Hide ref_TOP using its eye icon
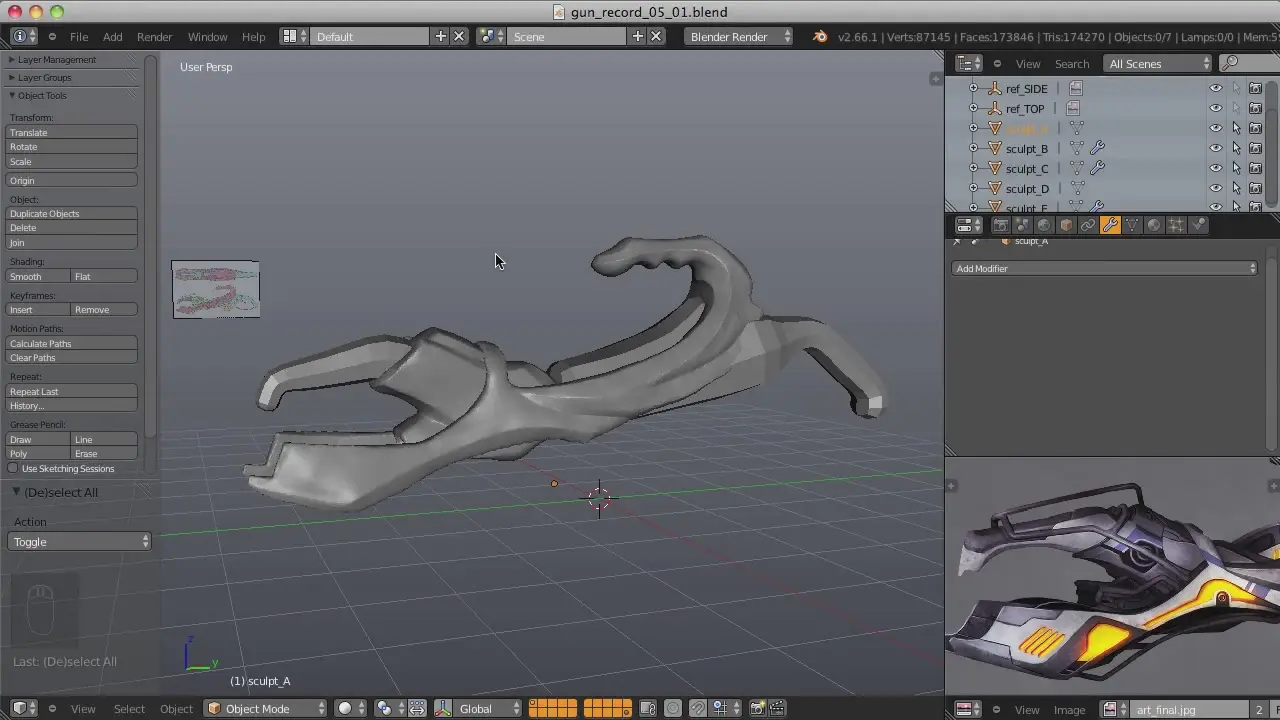The width and height of the screenshot is (1280, 720). pos(1216,108)
